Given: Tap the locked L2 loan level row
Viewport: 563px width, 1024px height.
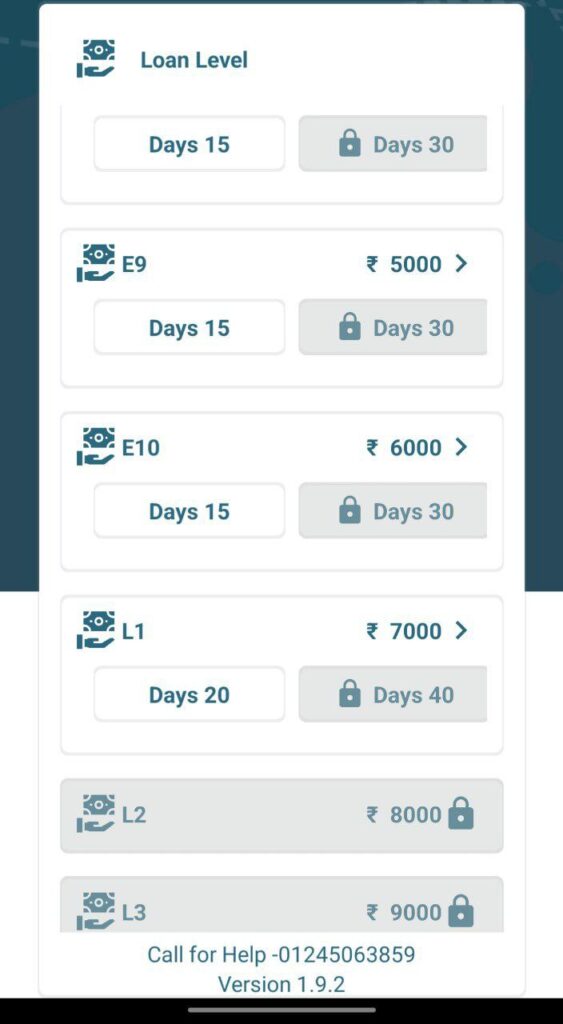Looking at the screenshot, I should (282, 816).
